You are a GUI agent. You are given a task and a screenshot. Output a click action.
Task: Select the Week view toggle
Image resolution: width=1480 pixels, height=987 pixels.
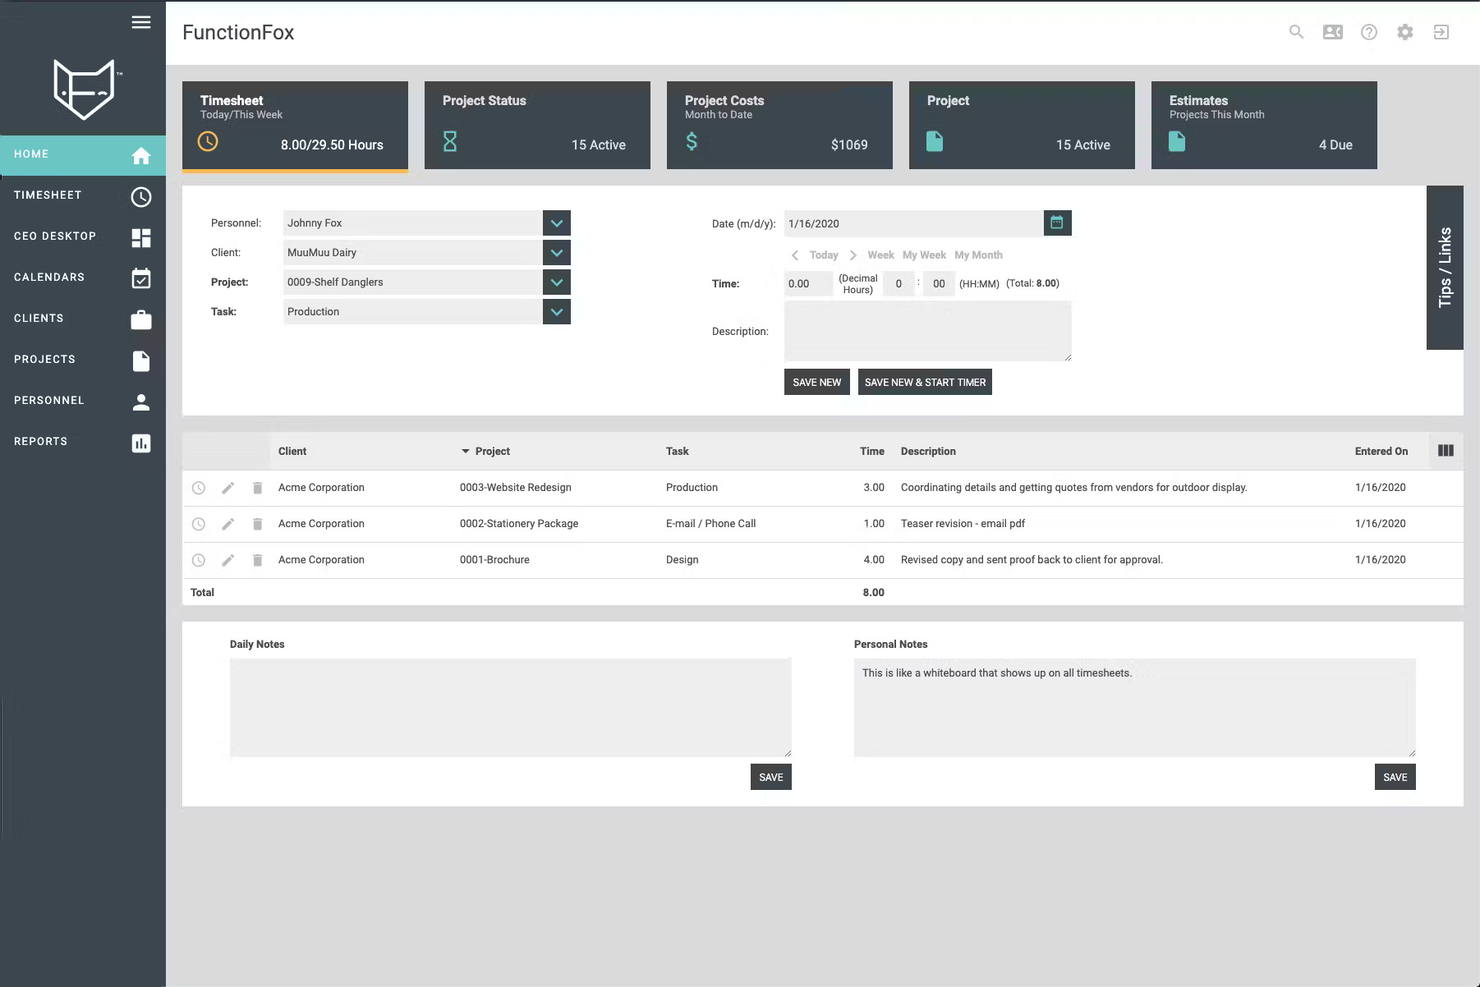(x=880, y=255)
